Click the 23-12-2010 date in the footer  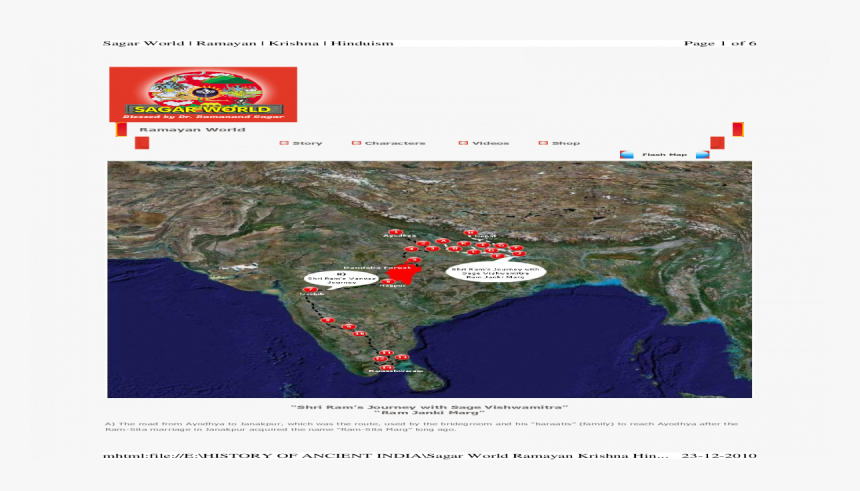719,456
